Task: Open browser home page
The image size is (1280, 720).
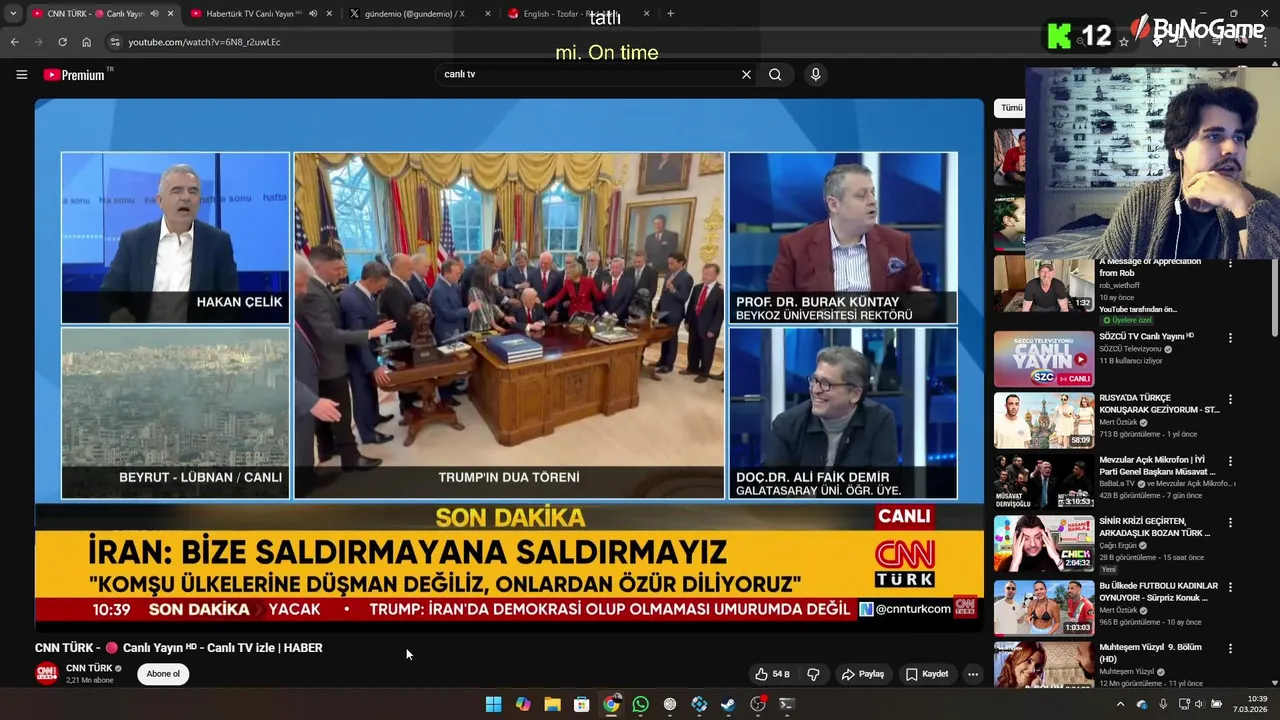Action: point(86,42)
